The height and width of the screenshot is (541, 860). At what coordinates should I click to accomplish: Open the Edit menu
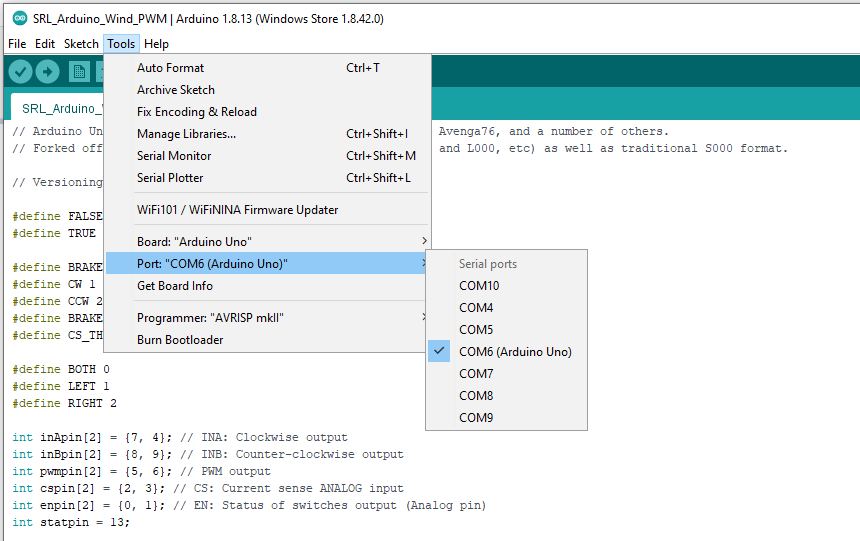(45, 44)
